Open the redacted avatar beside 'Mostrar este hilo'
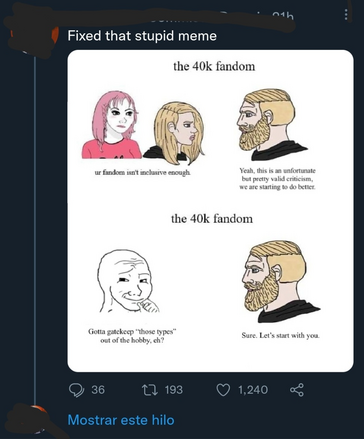This screenshot has height=439, width=364. [32, 419]
